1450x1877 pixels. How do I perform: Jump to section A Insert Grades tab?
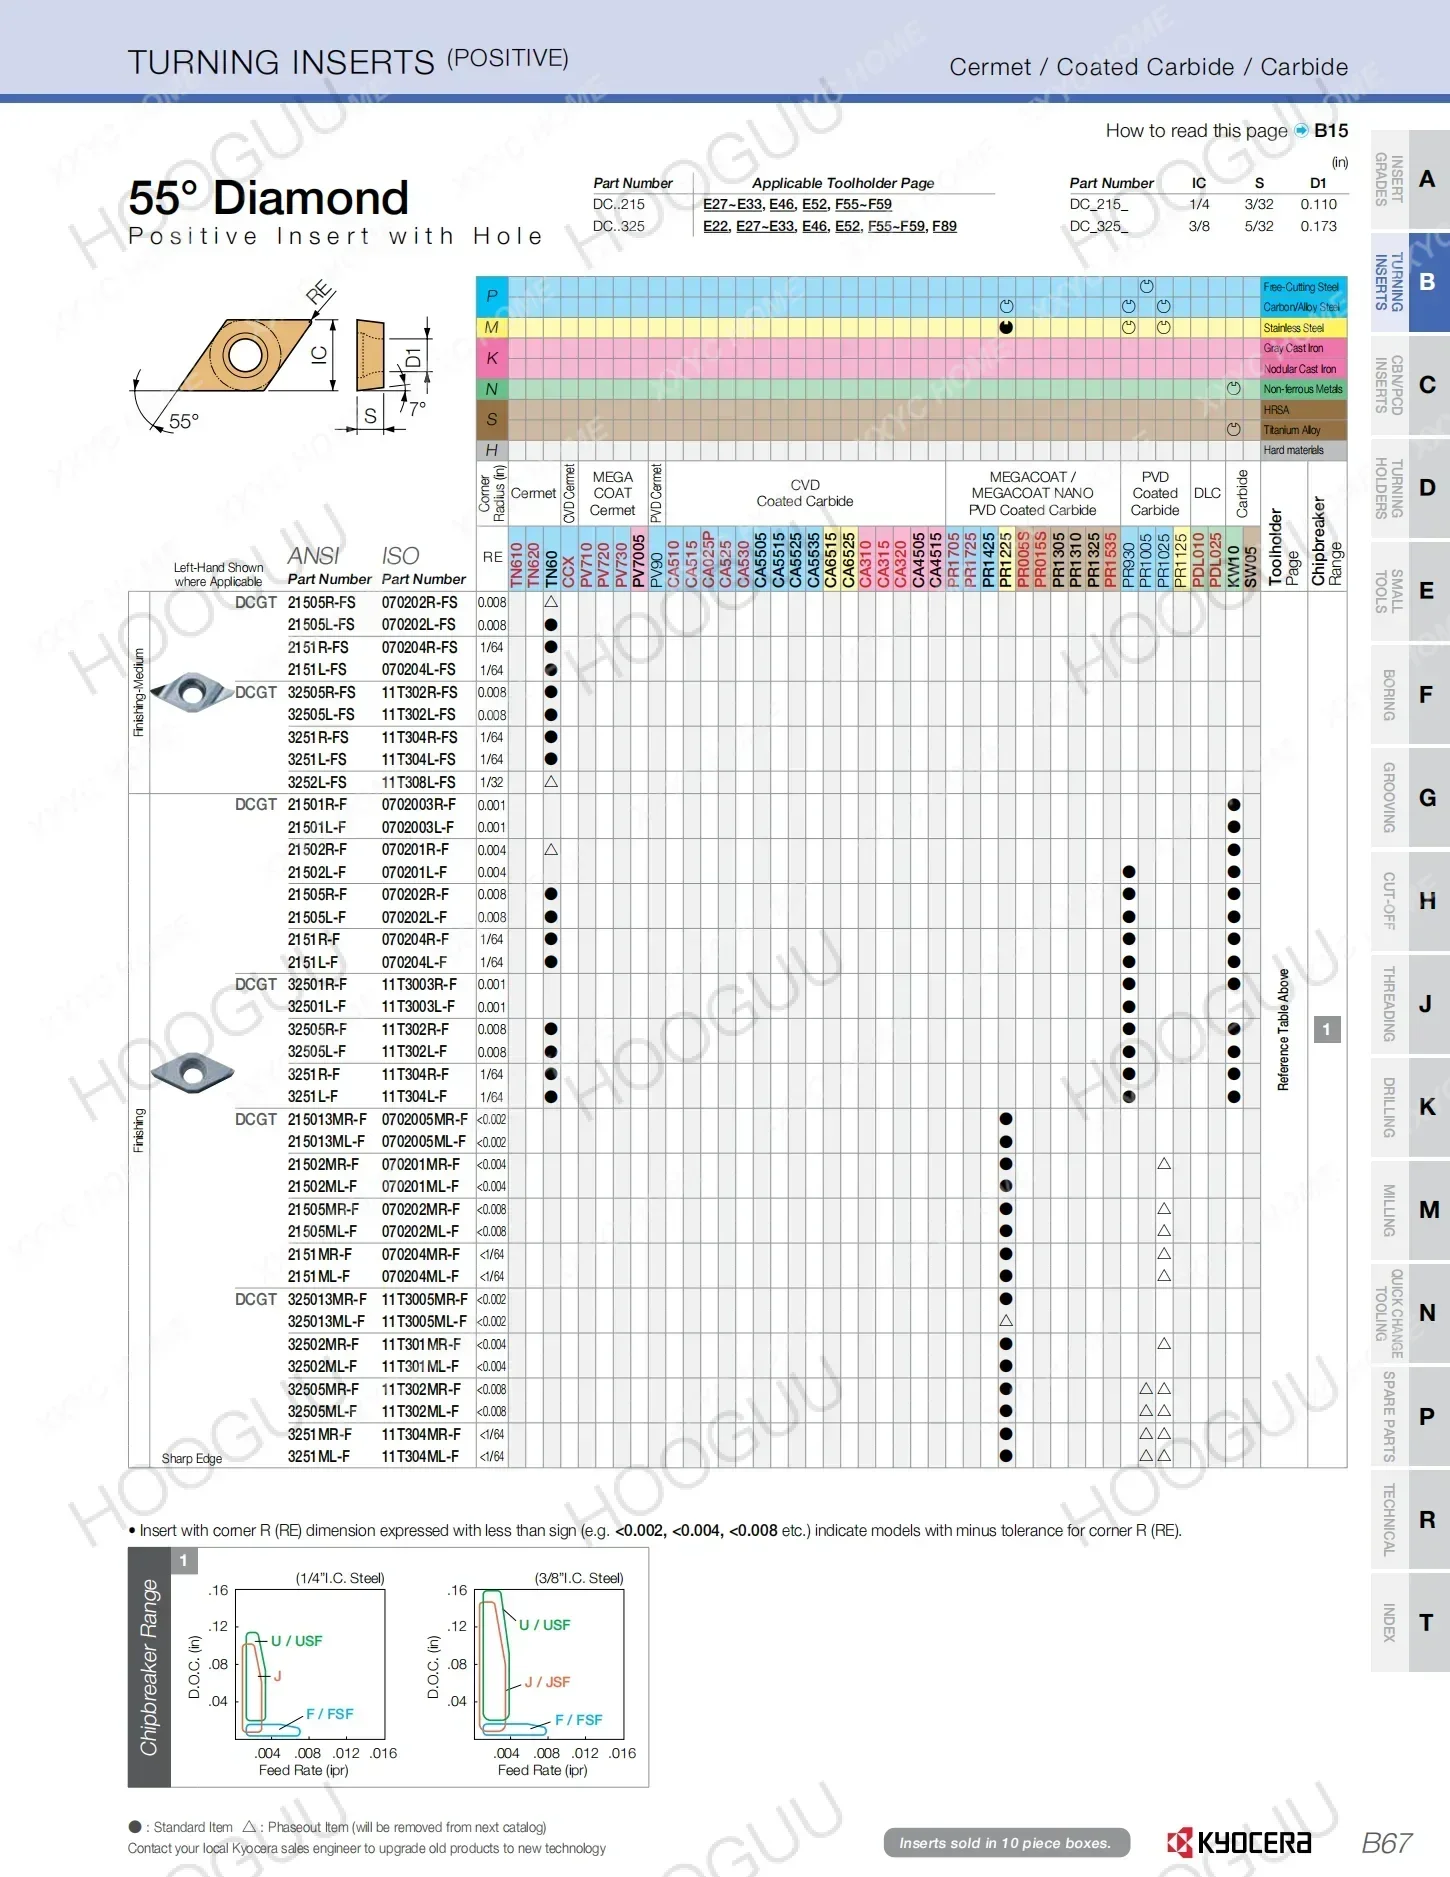1409,180
